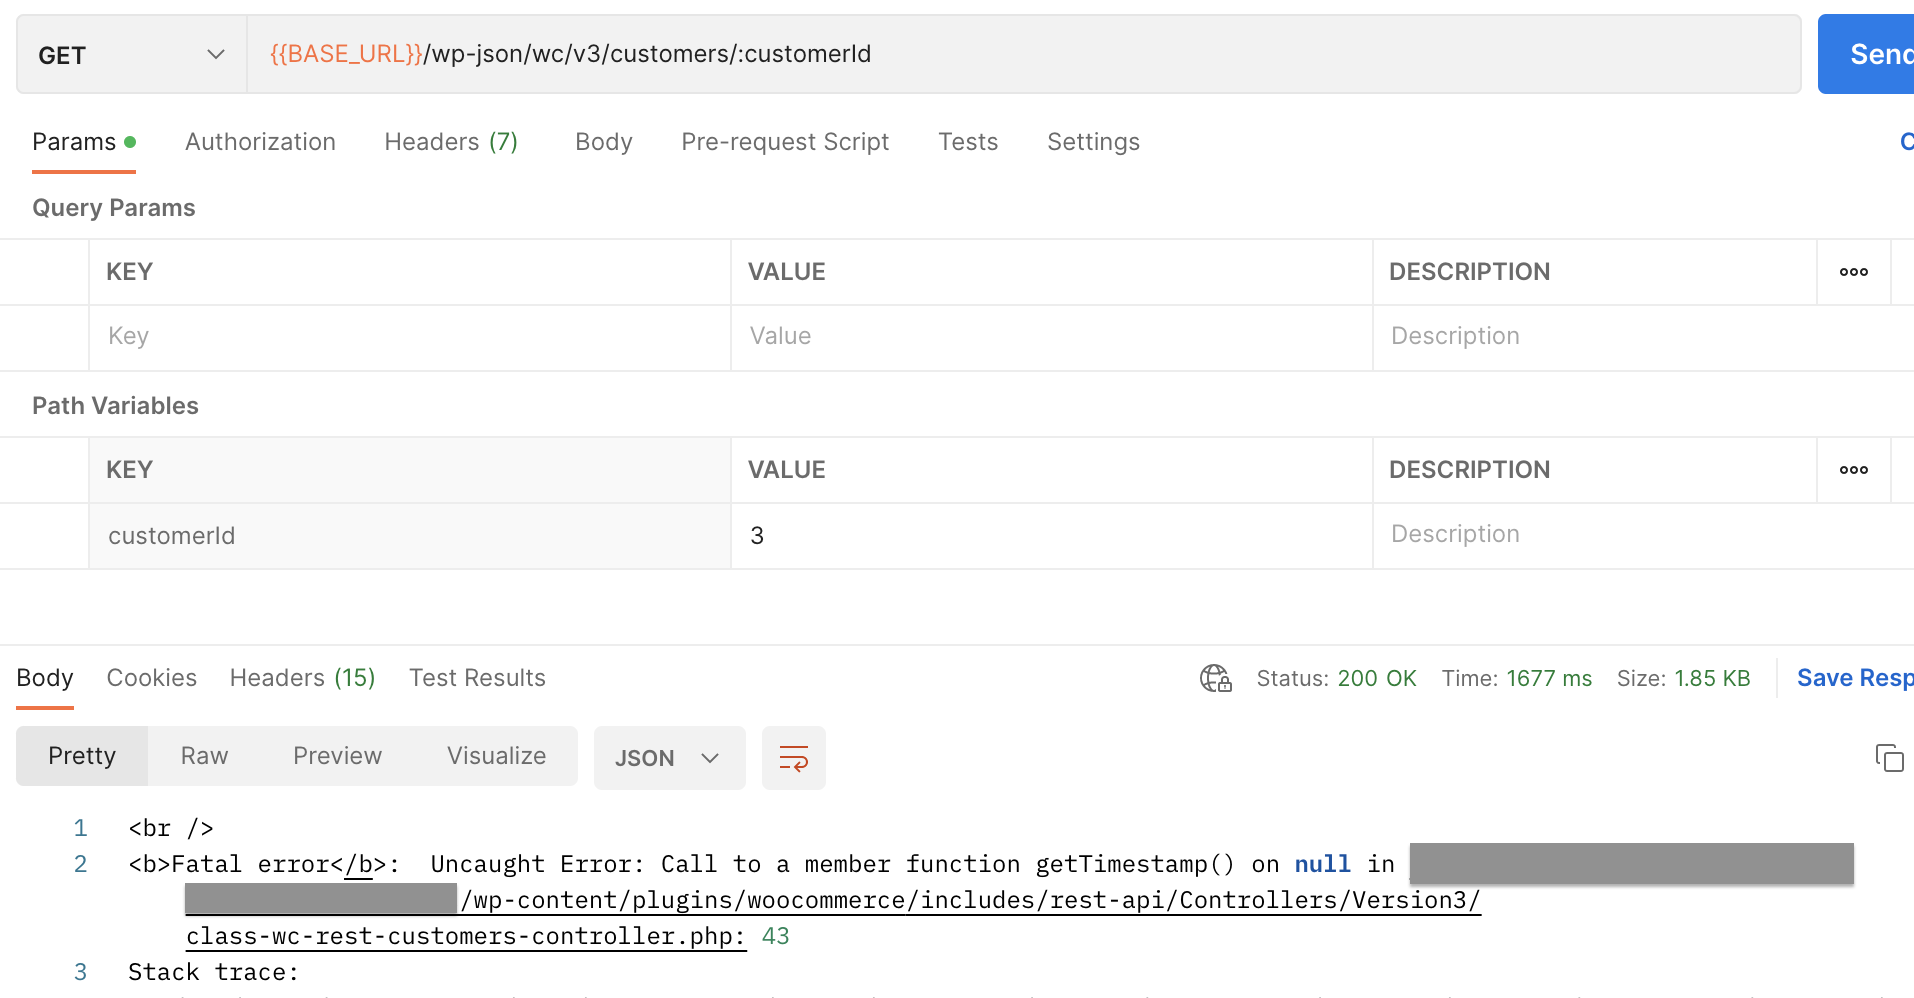Viewport: 1914px width, 998px height.
Task: Click Save Response link
Action: coord(1855,679)
